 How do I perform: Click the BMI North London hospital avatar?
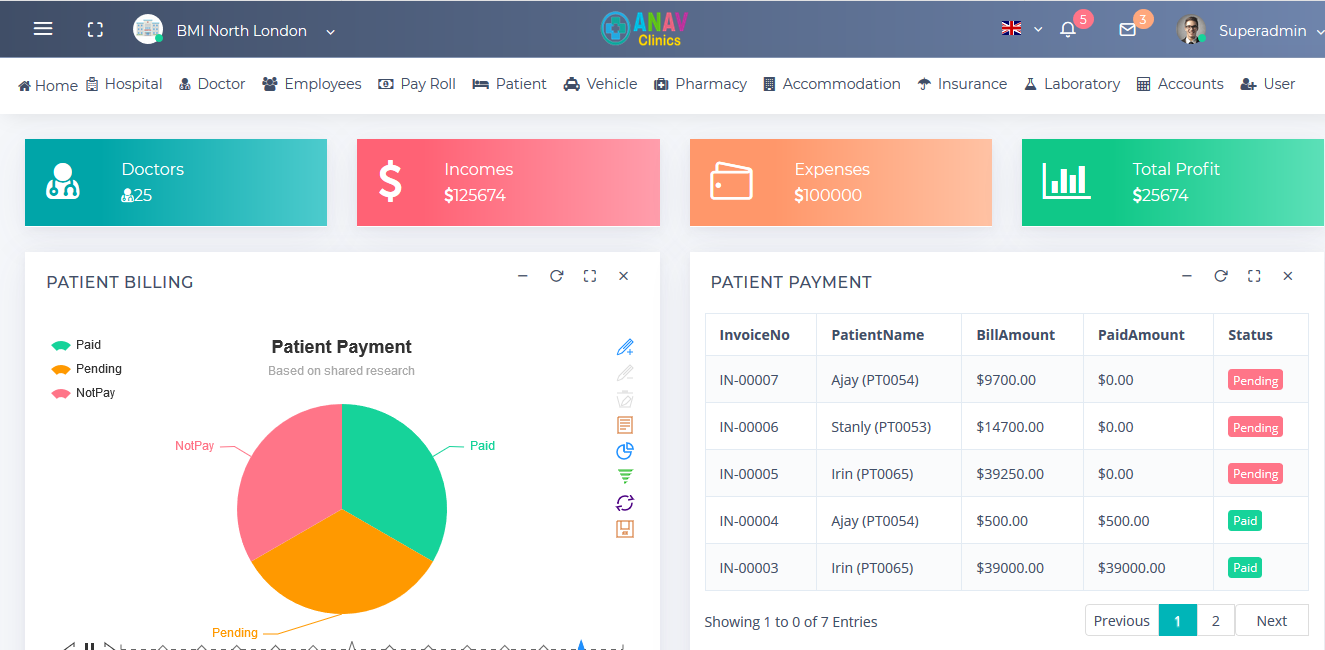click(148, 29)
